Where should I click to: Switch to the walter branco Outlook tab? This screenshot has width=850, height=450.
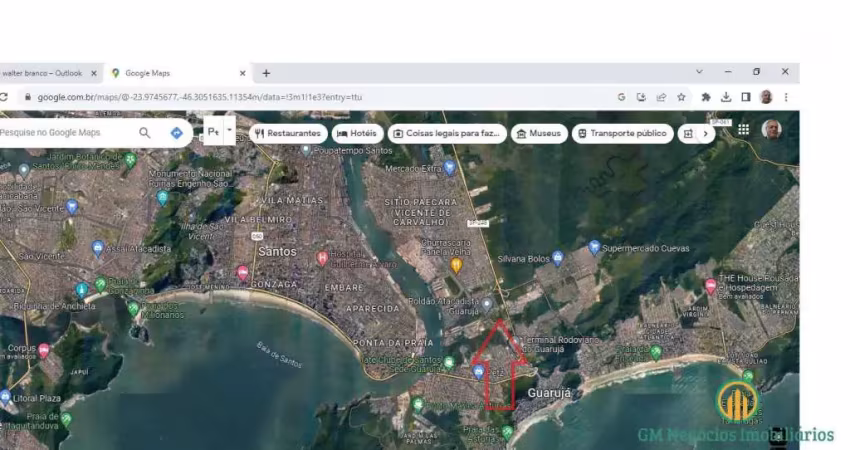[42, 73]
